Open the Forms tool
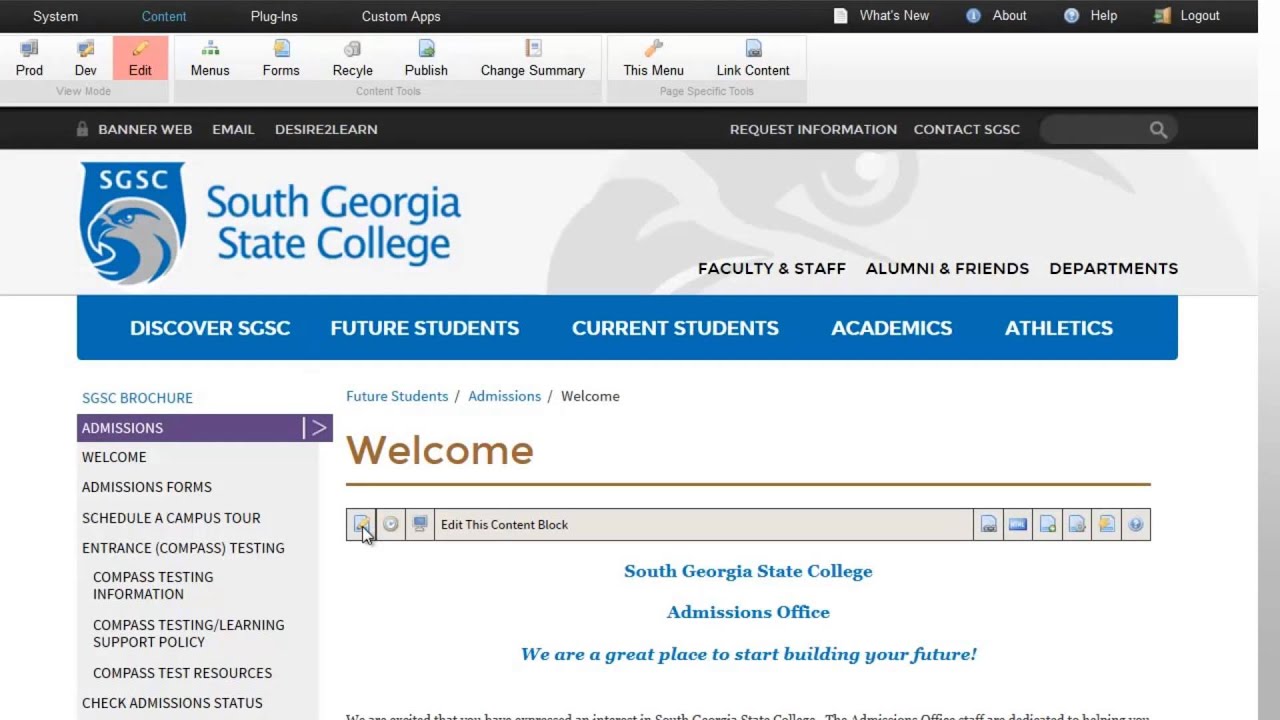Viewport: 1280px width, 720px height. point(281,59)
